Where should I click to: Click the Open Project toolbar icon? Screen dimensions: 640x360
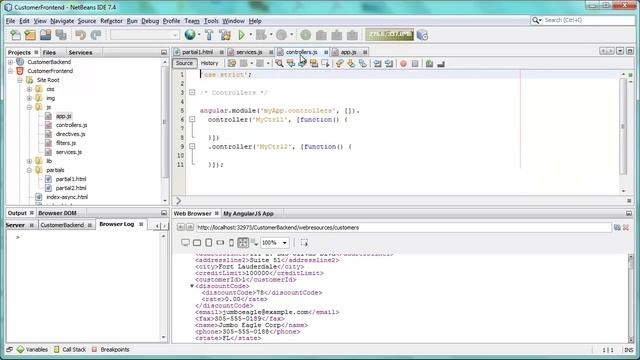coord(46,35)
